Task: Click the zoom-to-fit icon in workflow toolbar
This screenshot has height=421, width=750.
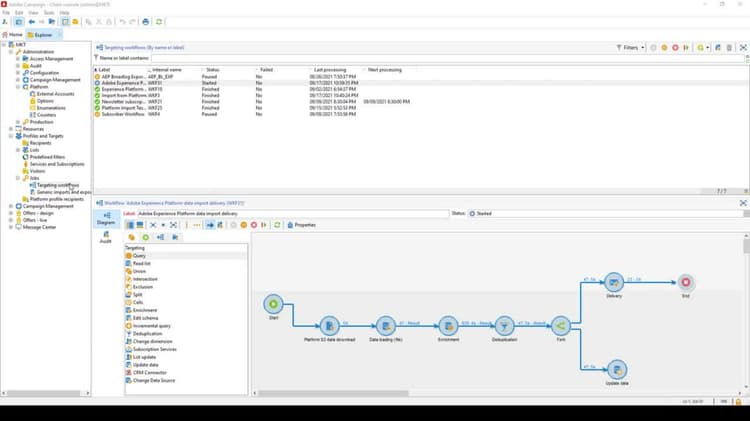Action: 173,225
